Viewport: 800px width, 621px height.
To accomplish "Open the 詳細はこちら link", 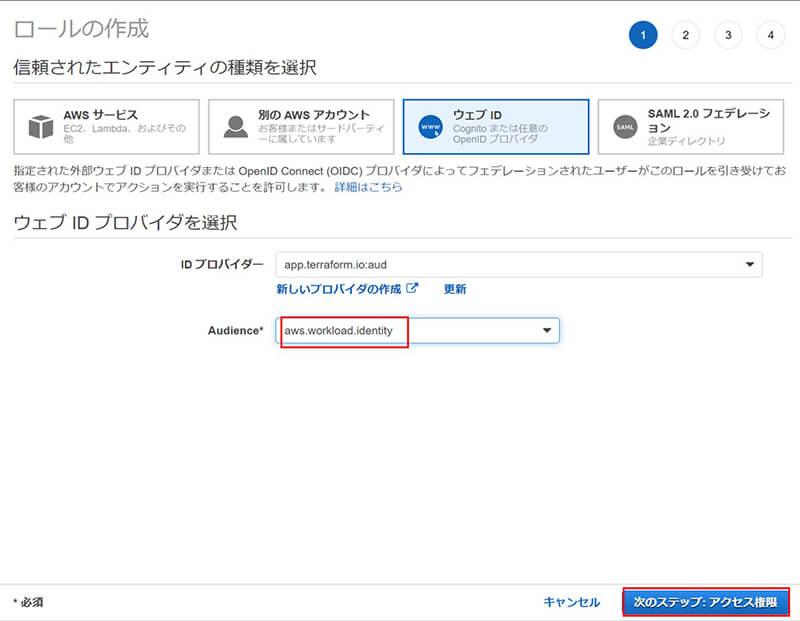I will 368,187.
